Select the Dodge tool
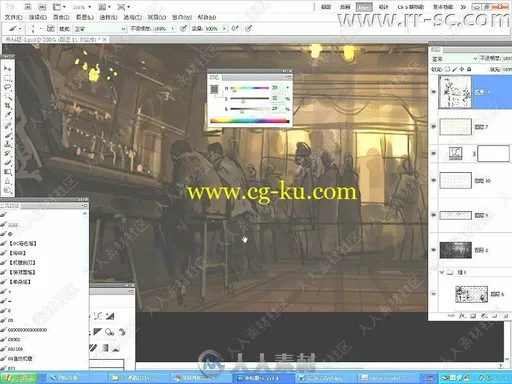Screen dimensions: 512x384 pos(7,191)
